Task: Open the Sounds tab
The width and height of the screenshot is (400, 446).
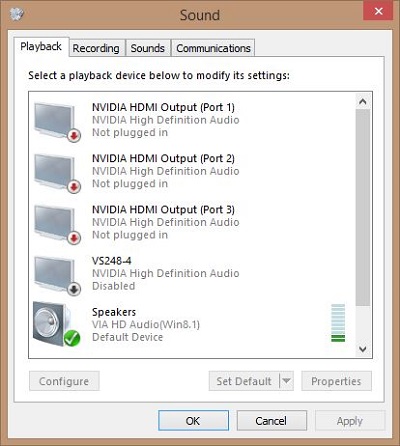Action: [148, 48]
